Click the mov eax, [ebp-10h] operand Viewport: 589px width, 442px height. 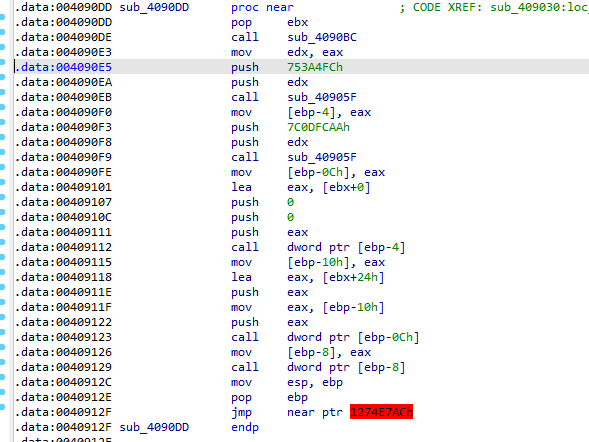(x=335, y=307)
